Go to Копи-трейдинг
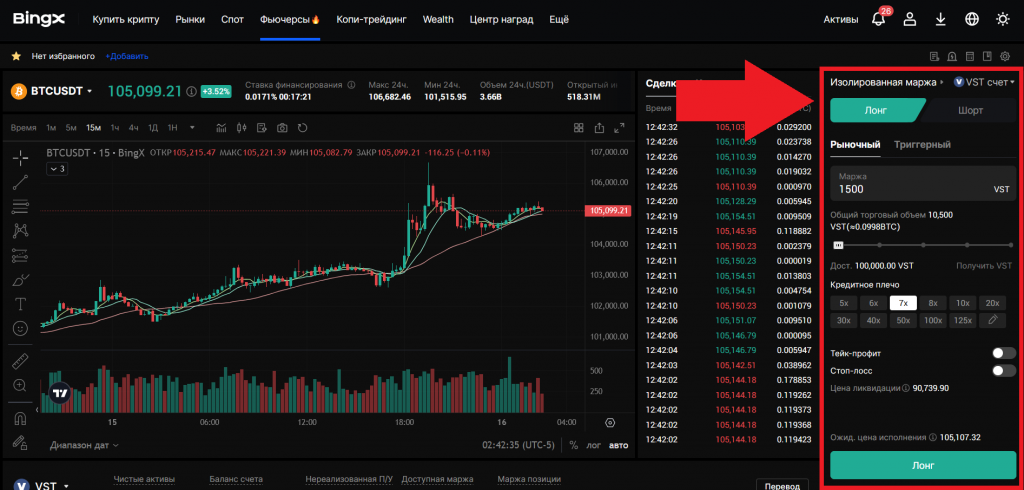Viewport: 1024px width, 490px height. tap(371, 20)
